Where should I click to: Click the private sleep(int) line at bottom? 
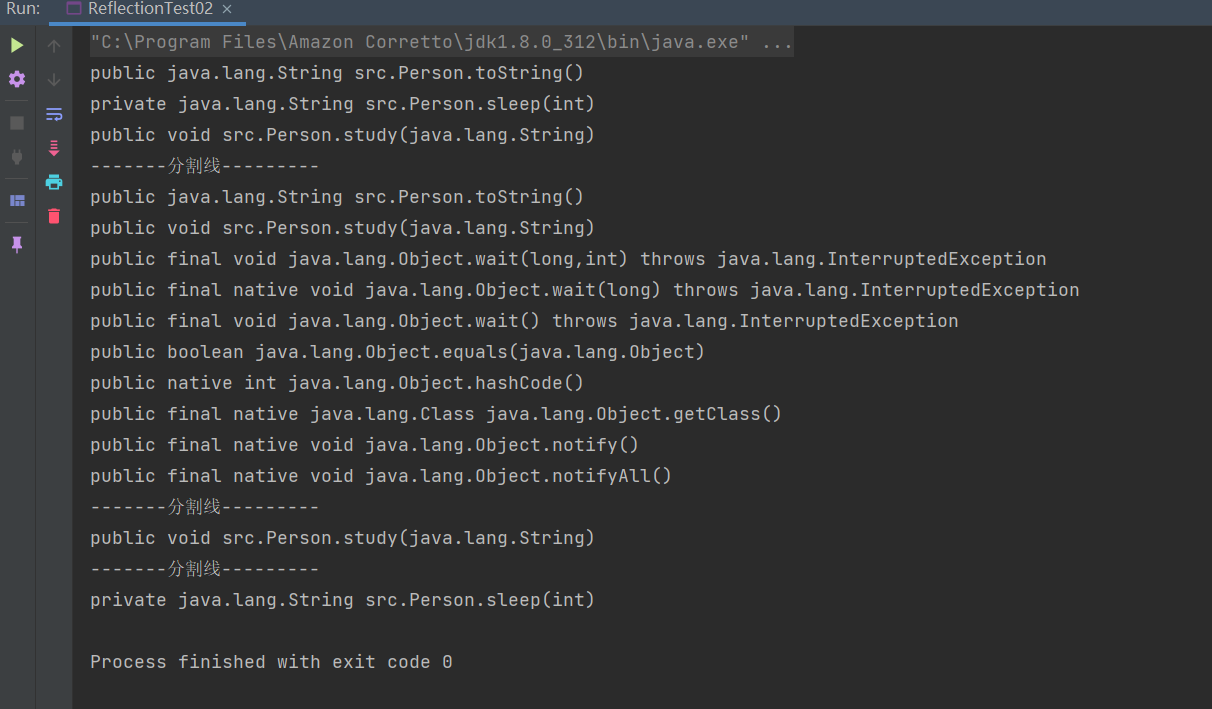(x=342, y=600)
